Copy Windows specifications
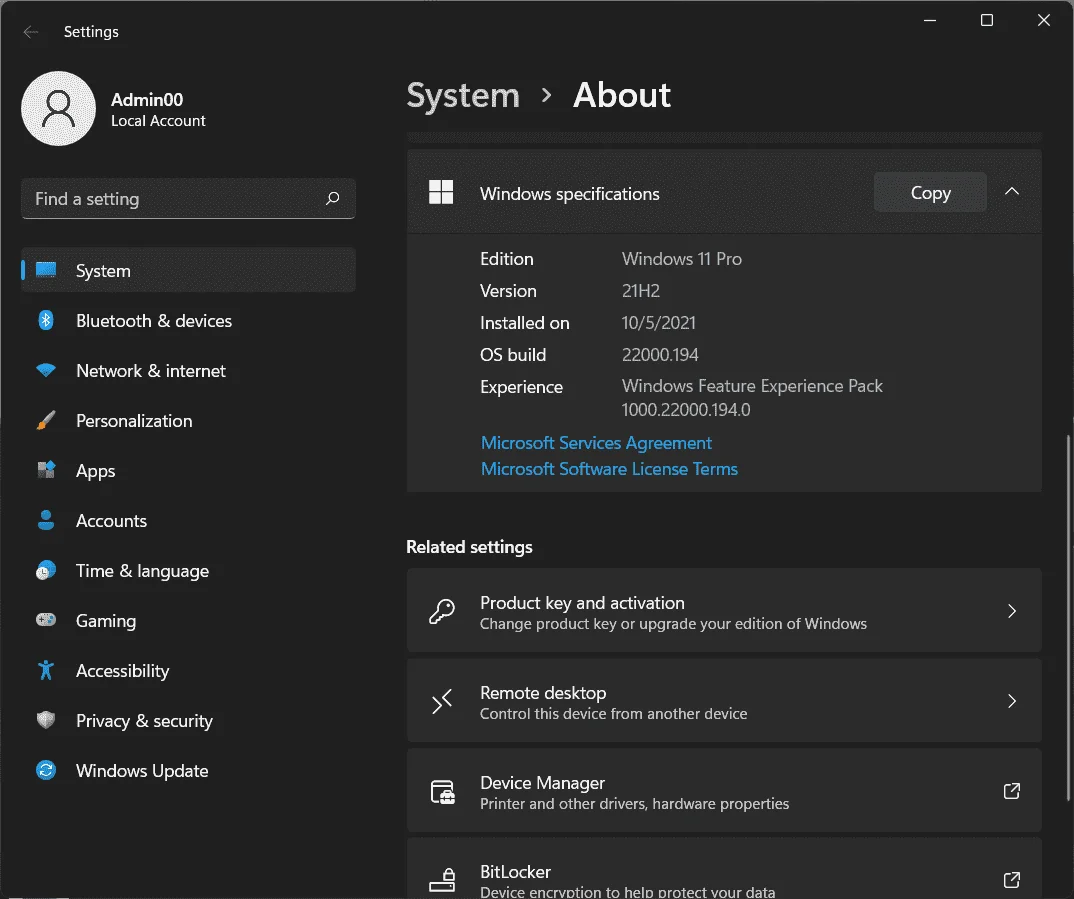The width and height of the screenshot is (1074, 899). pos(930,192)
